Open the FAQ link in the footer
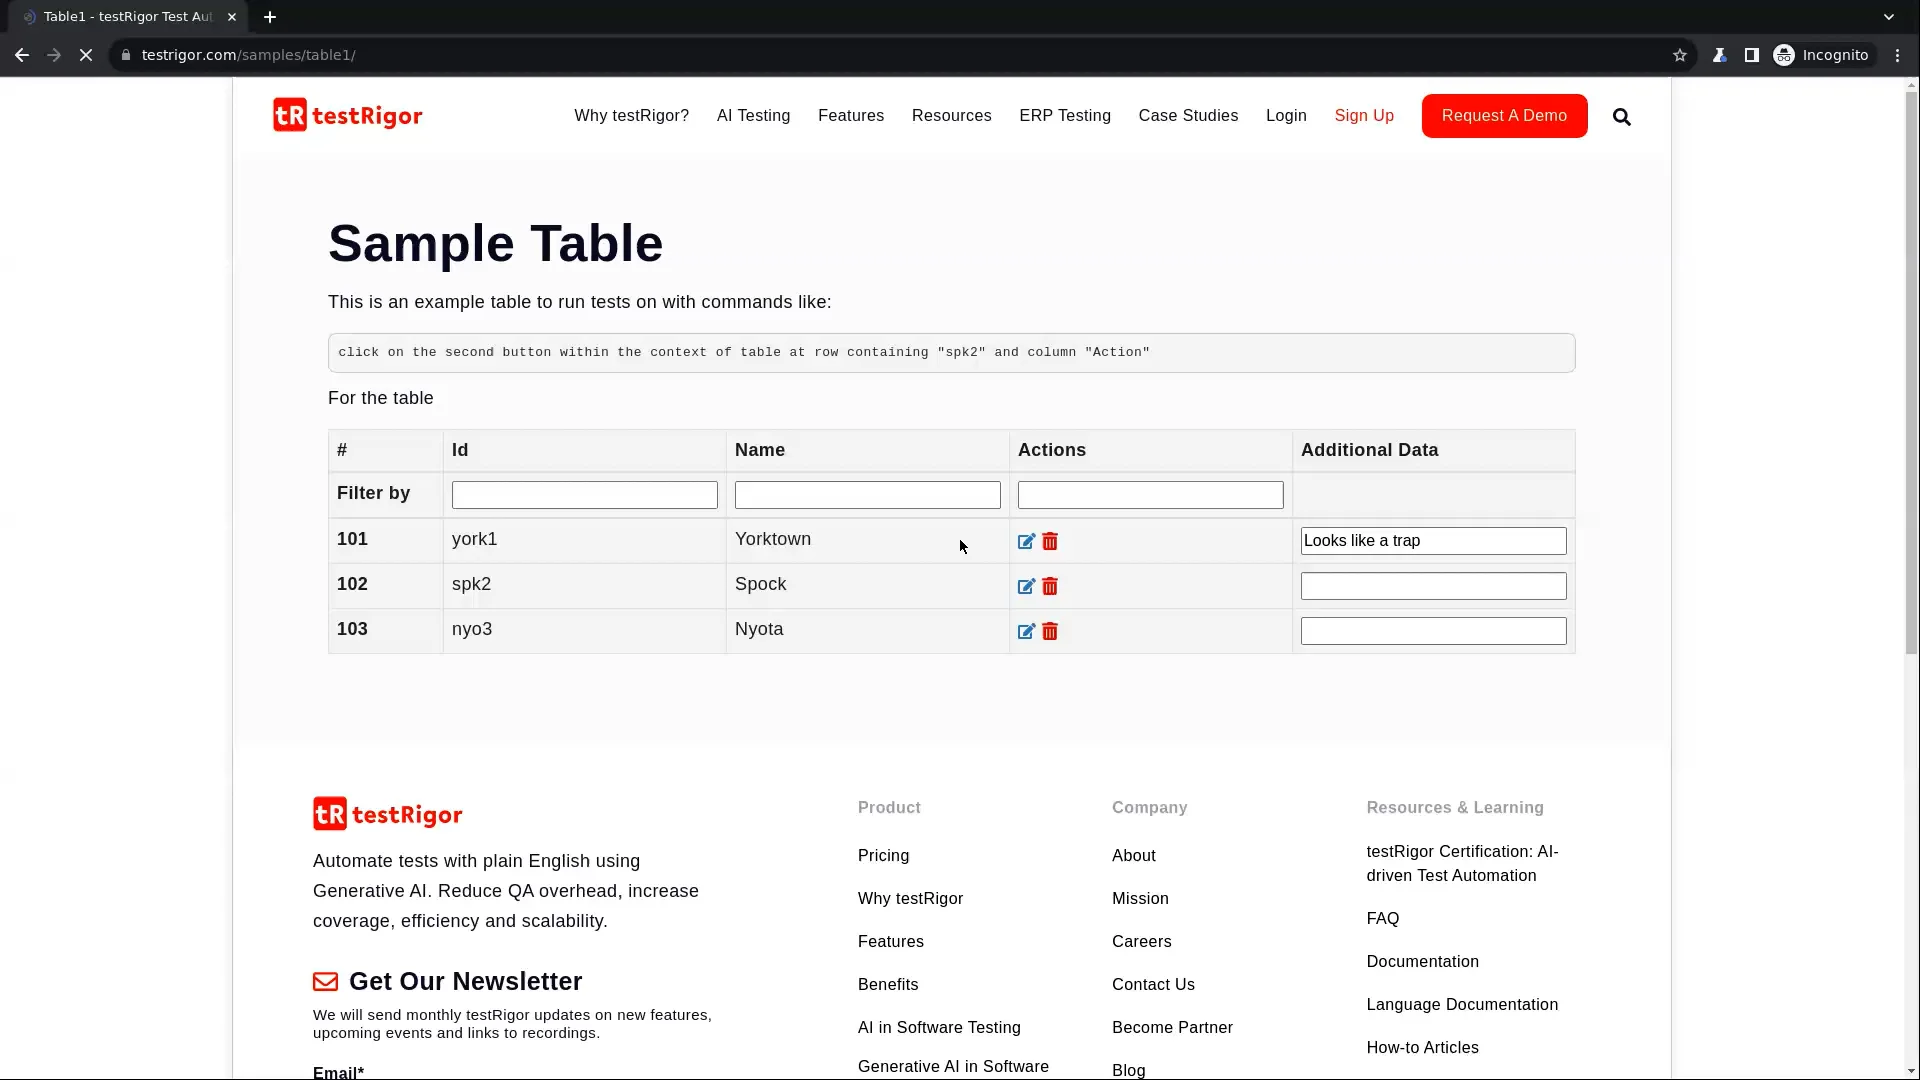 point(1382,918)
